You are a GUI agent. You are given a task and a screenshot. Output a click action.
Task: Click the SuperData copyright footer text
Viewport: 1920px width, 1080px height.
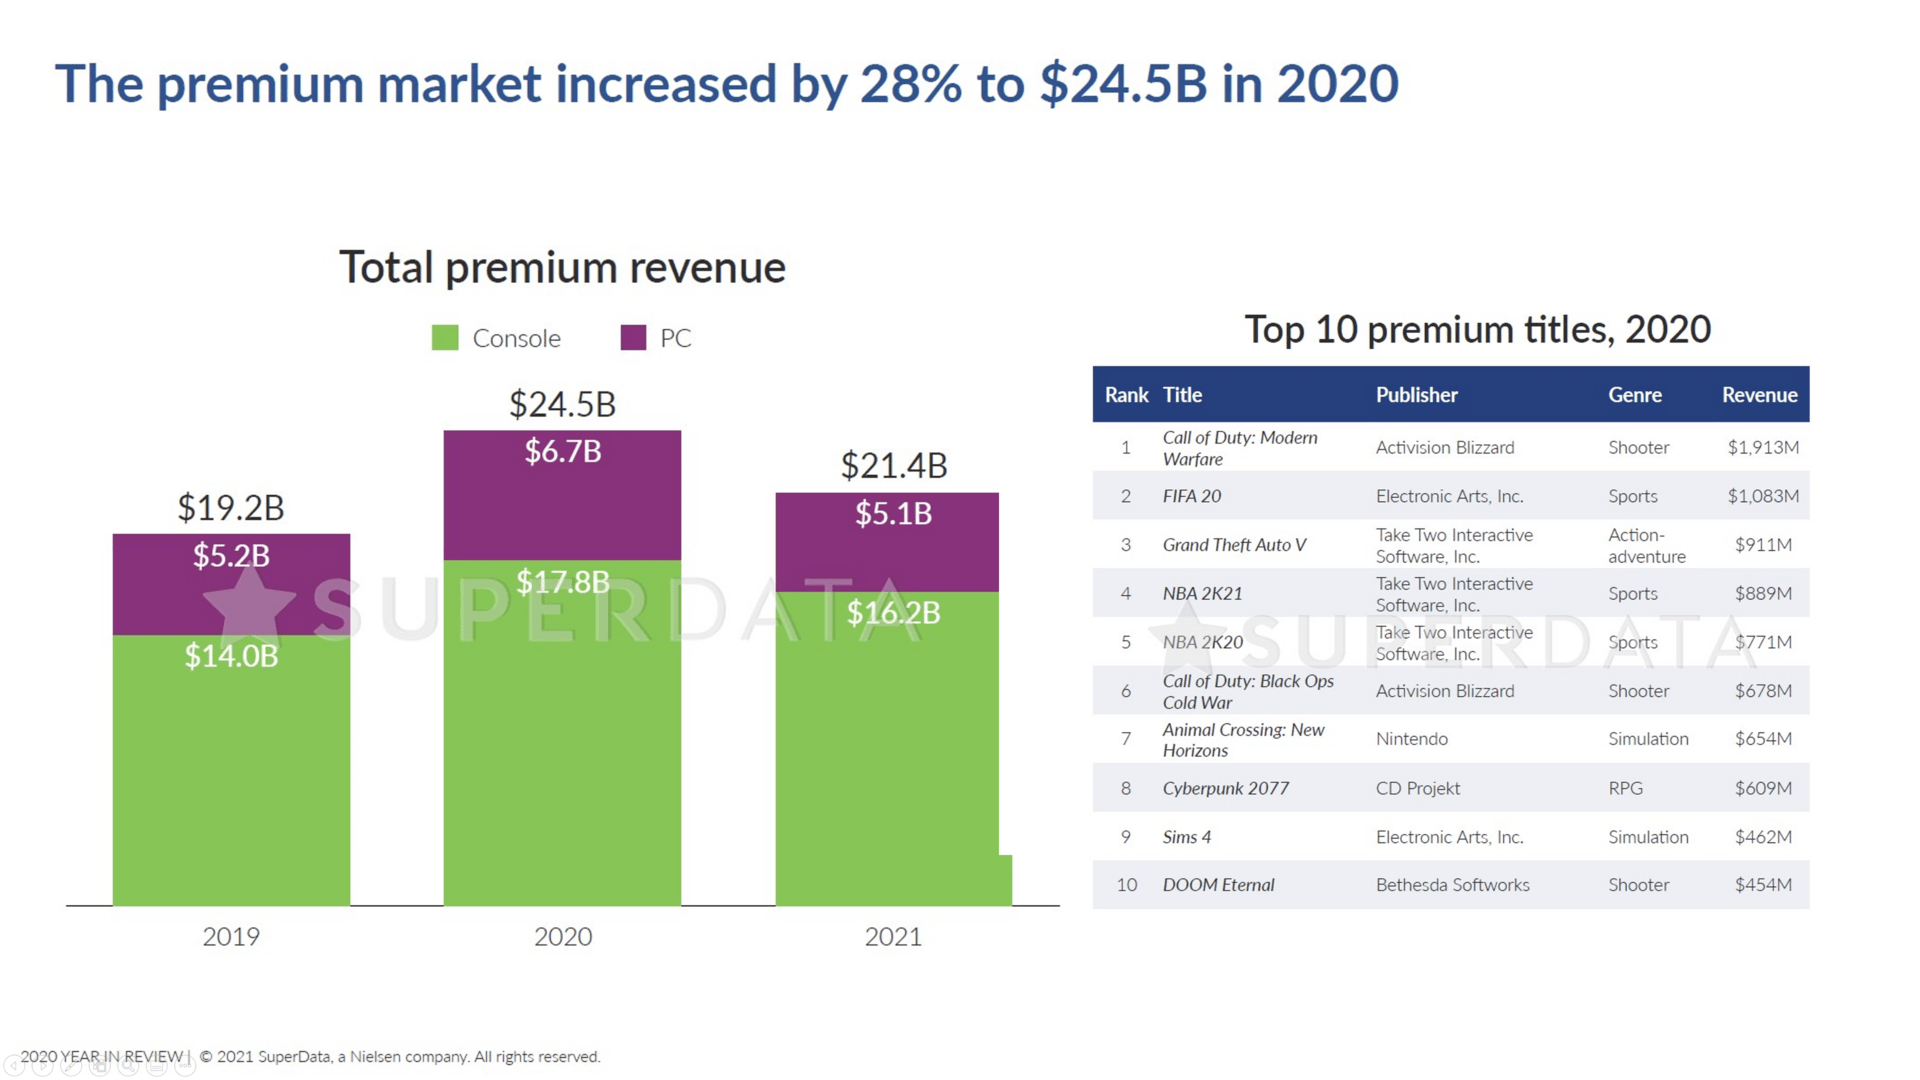click(400, 1057)
